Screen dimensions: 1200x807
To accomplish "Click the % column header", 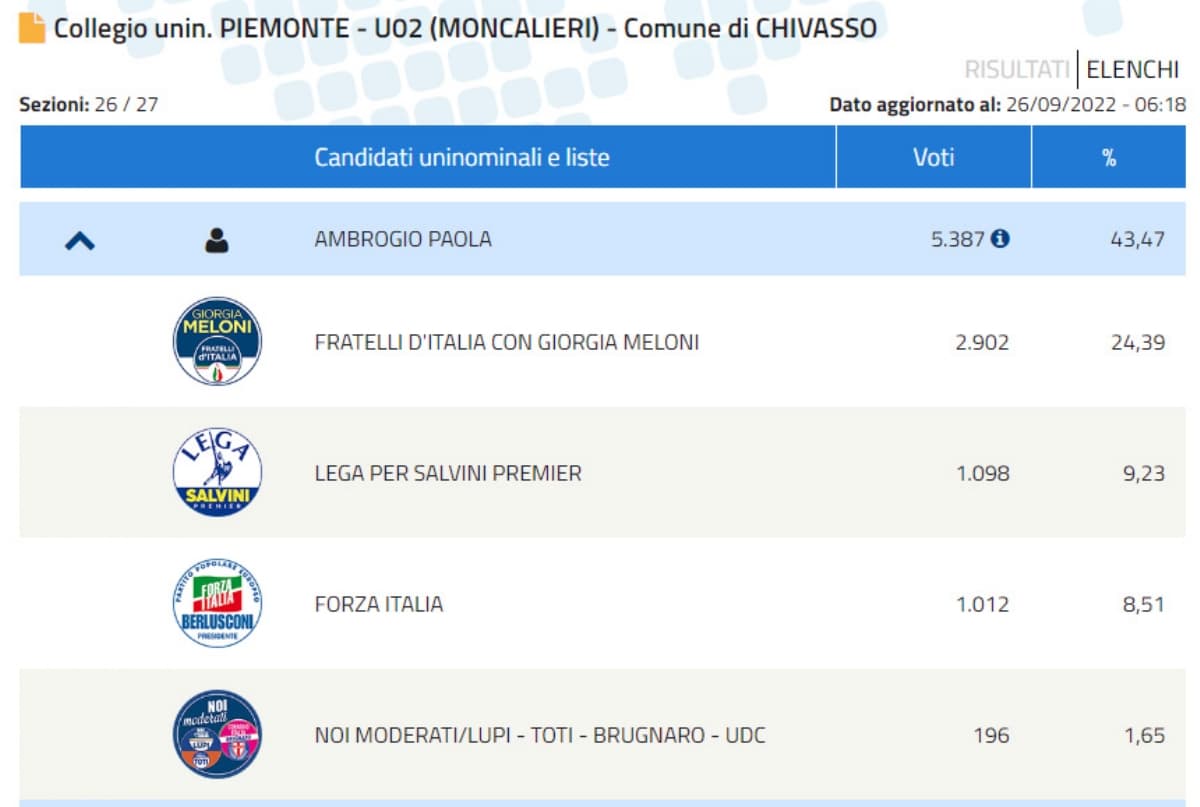I will click(x=1108, y=157).
